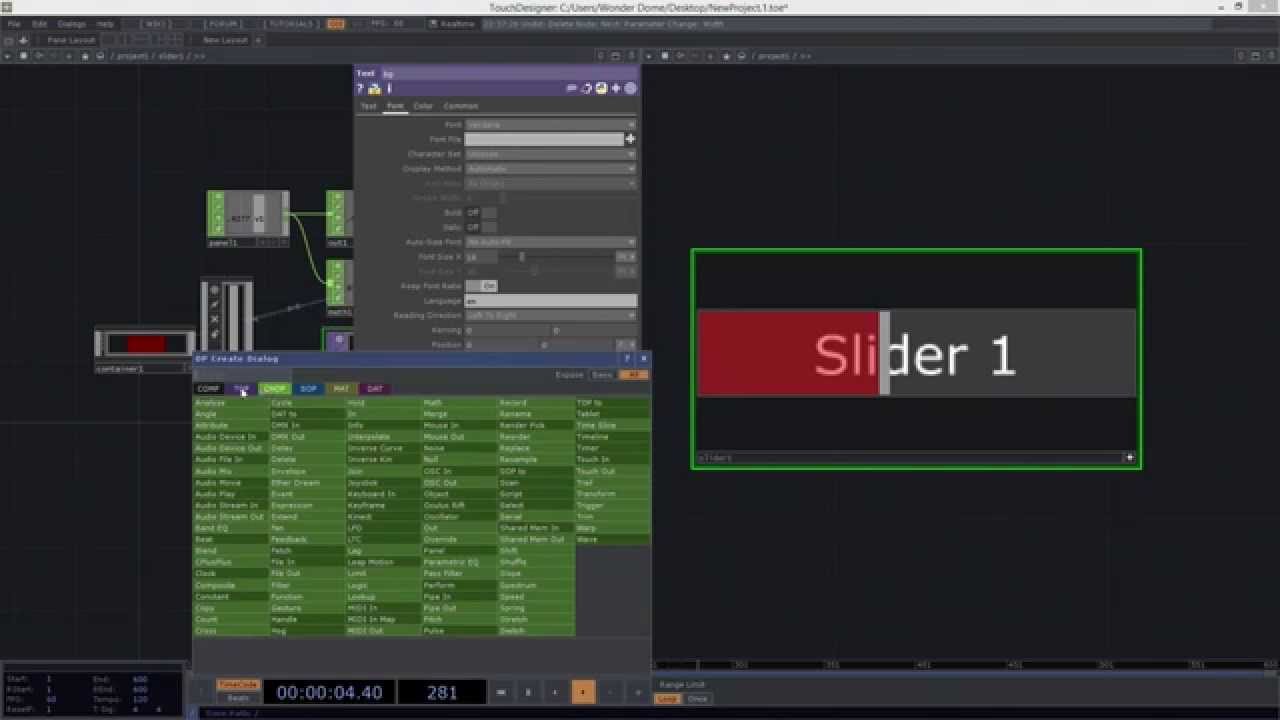The width and height of the screenshot is (1280, 720).
Task: Select the COMP family tab
Action: coord(209,389)
